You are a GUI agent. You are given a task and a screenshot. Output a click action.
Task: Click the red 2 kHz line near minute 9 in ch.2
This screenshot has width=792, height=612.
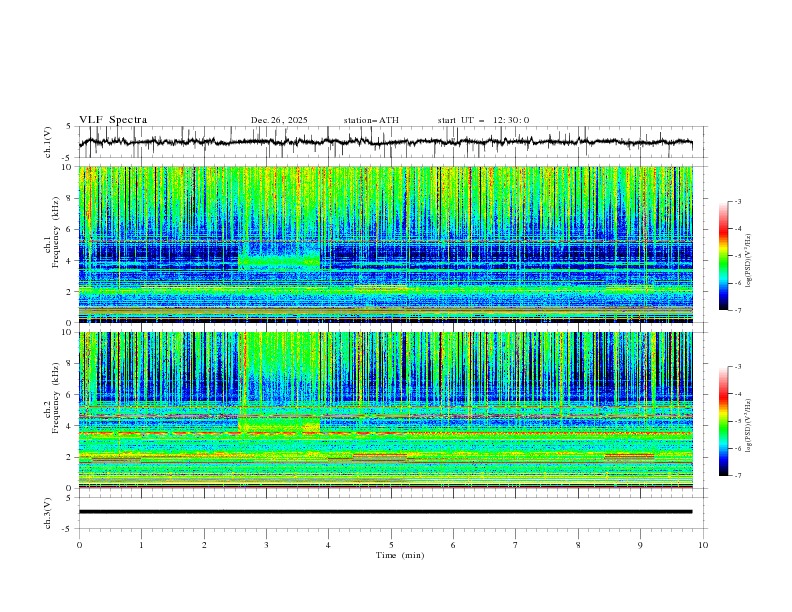pos(629,456)
